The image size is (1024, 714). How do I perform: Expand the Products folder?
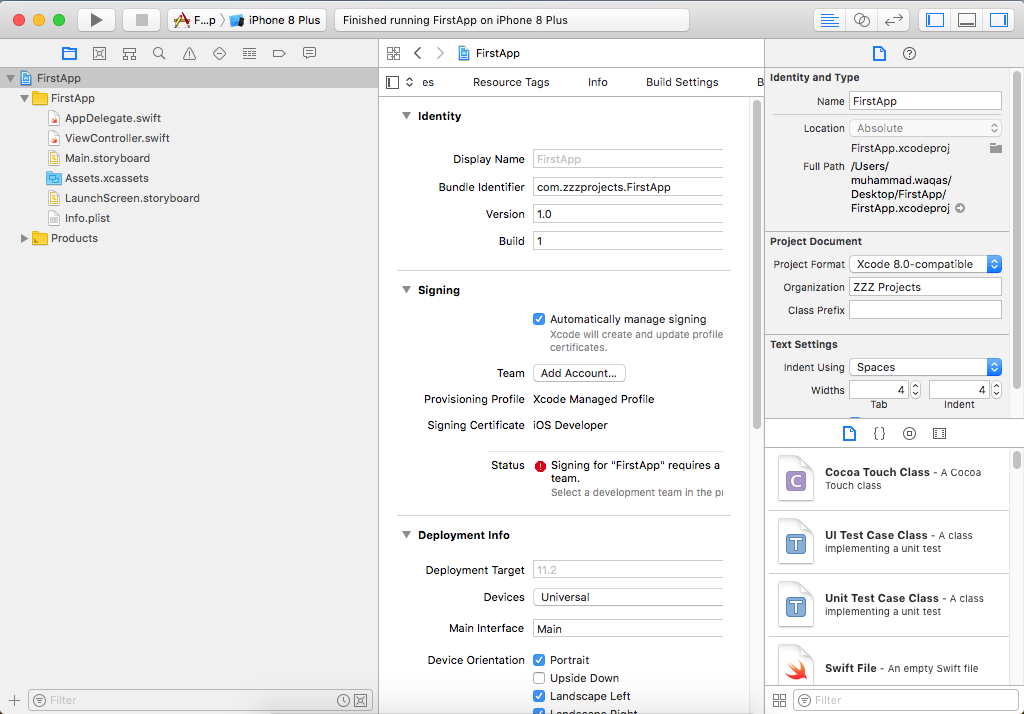[24, 238]
